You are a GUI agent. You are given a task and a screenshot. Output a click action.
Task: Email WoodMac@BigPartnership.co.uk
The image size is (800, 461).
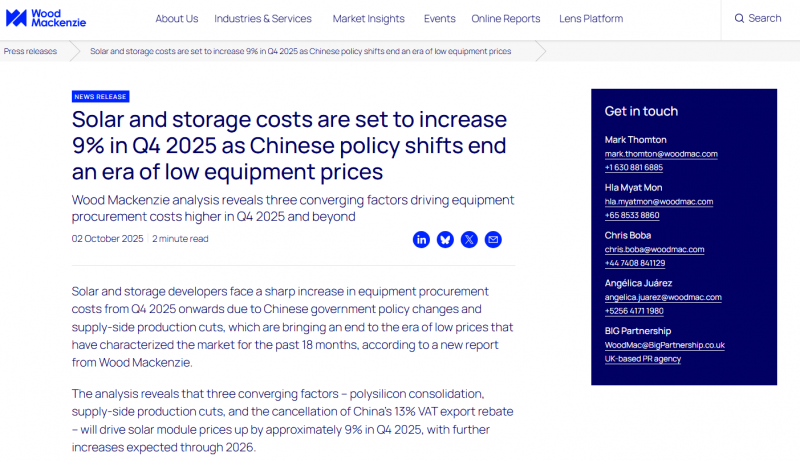(x=664, y=345)
